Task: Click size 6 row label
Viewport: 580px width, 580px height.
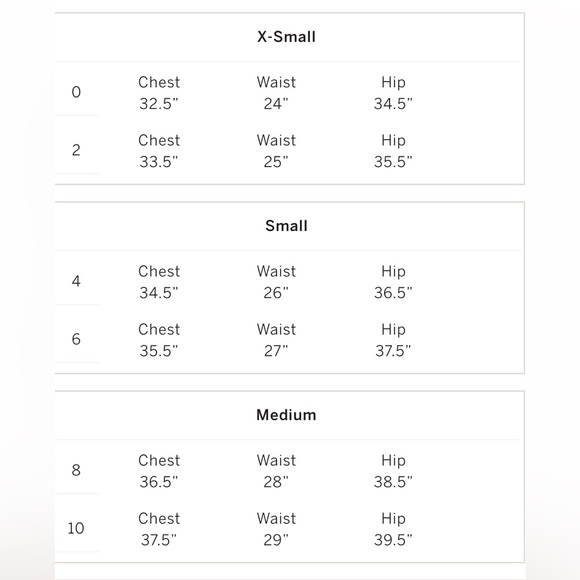Action: point(76,339)
